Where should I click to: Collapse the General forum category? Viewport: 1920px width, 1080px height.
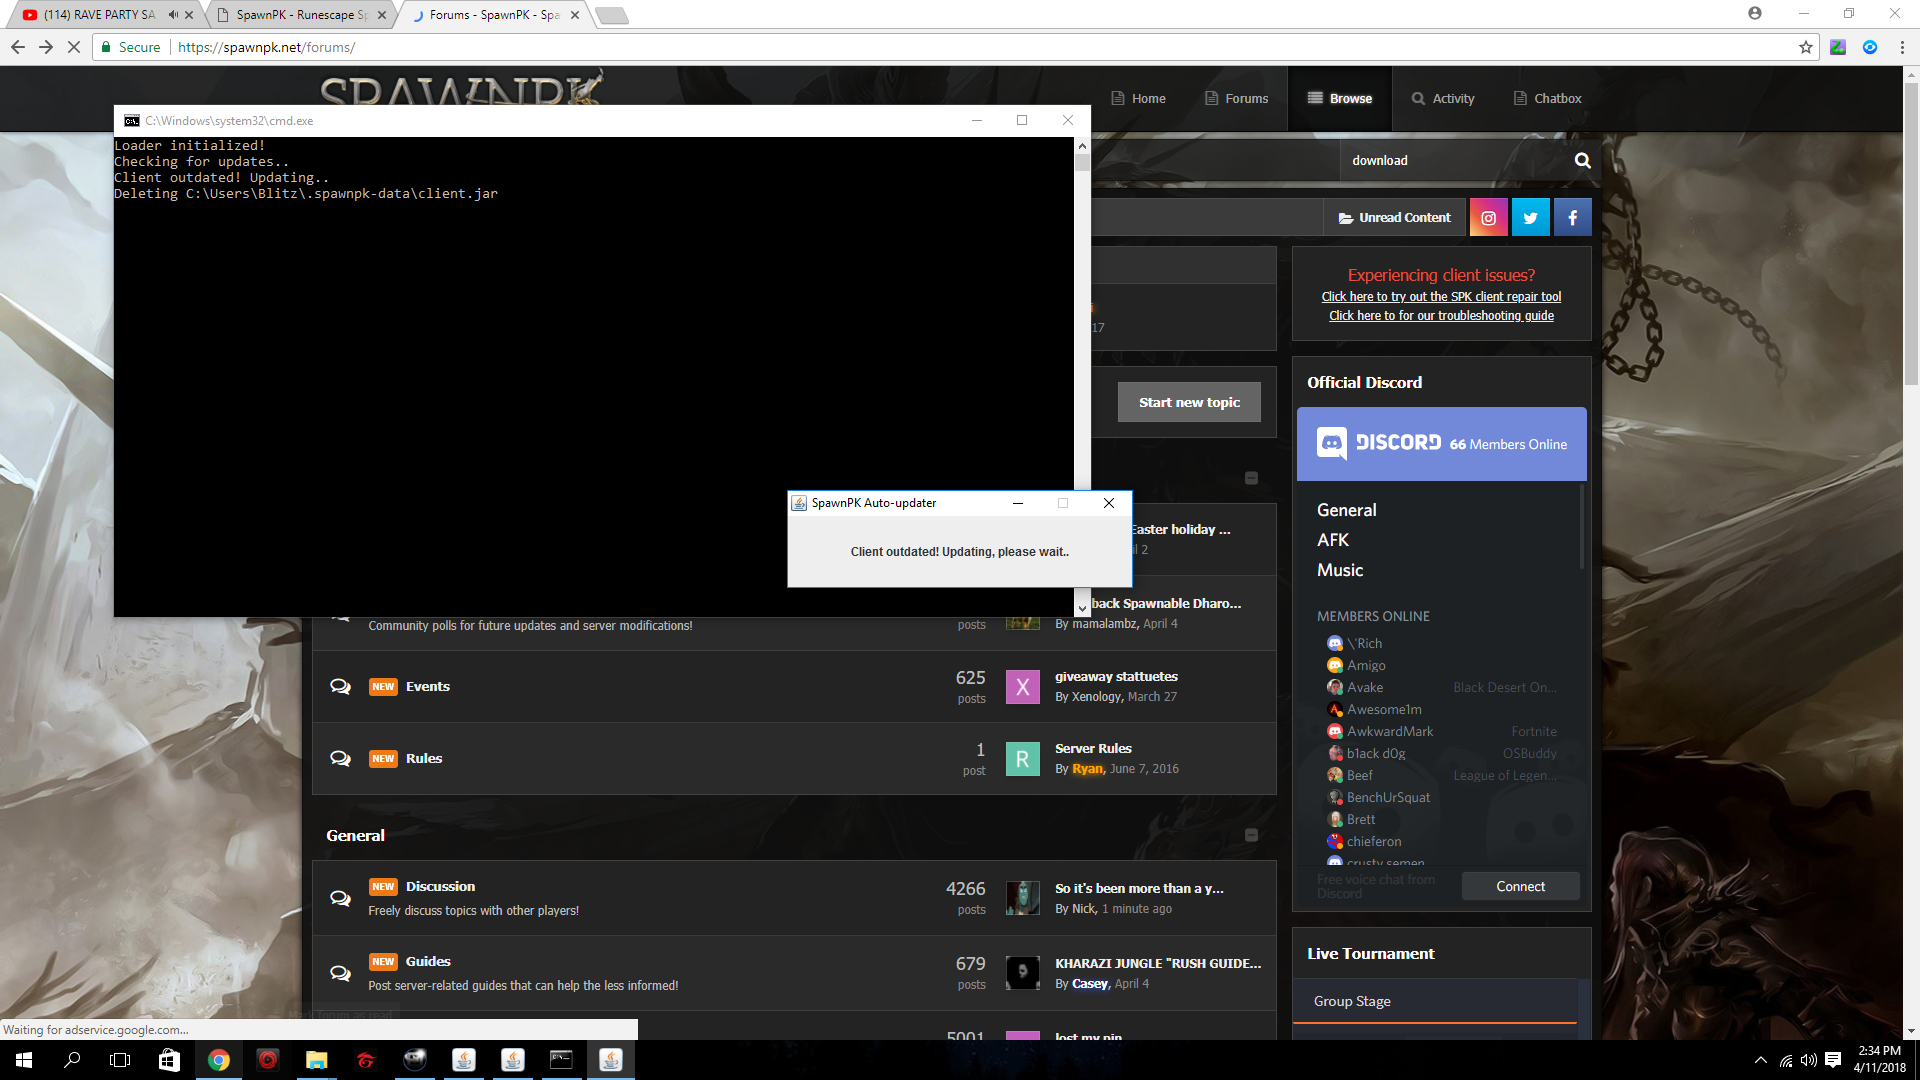click(1251, 835)
